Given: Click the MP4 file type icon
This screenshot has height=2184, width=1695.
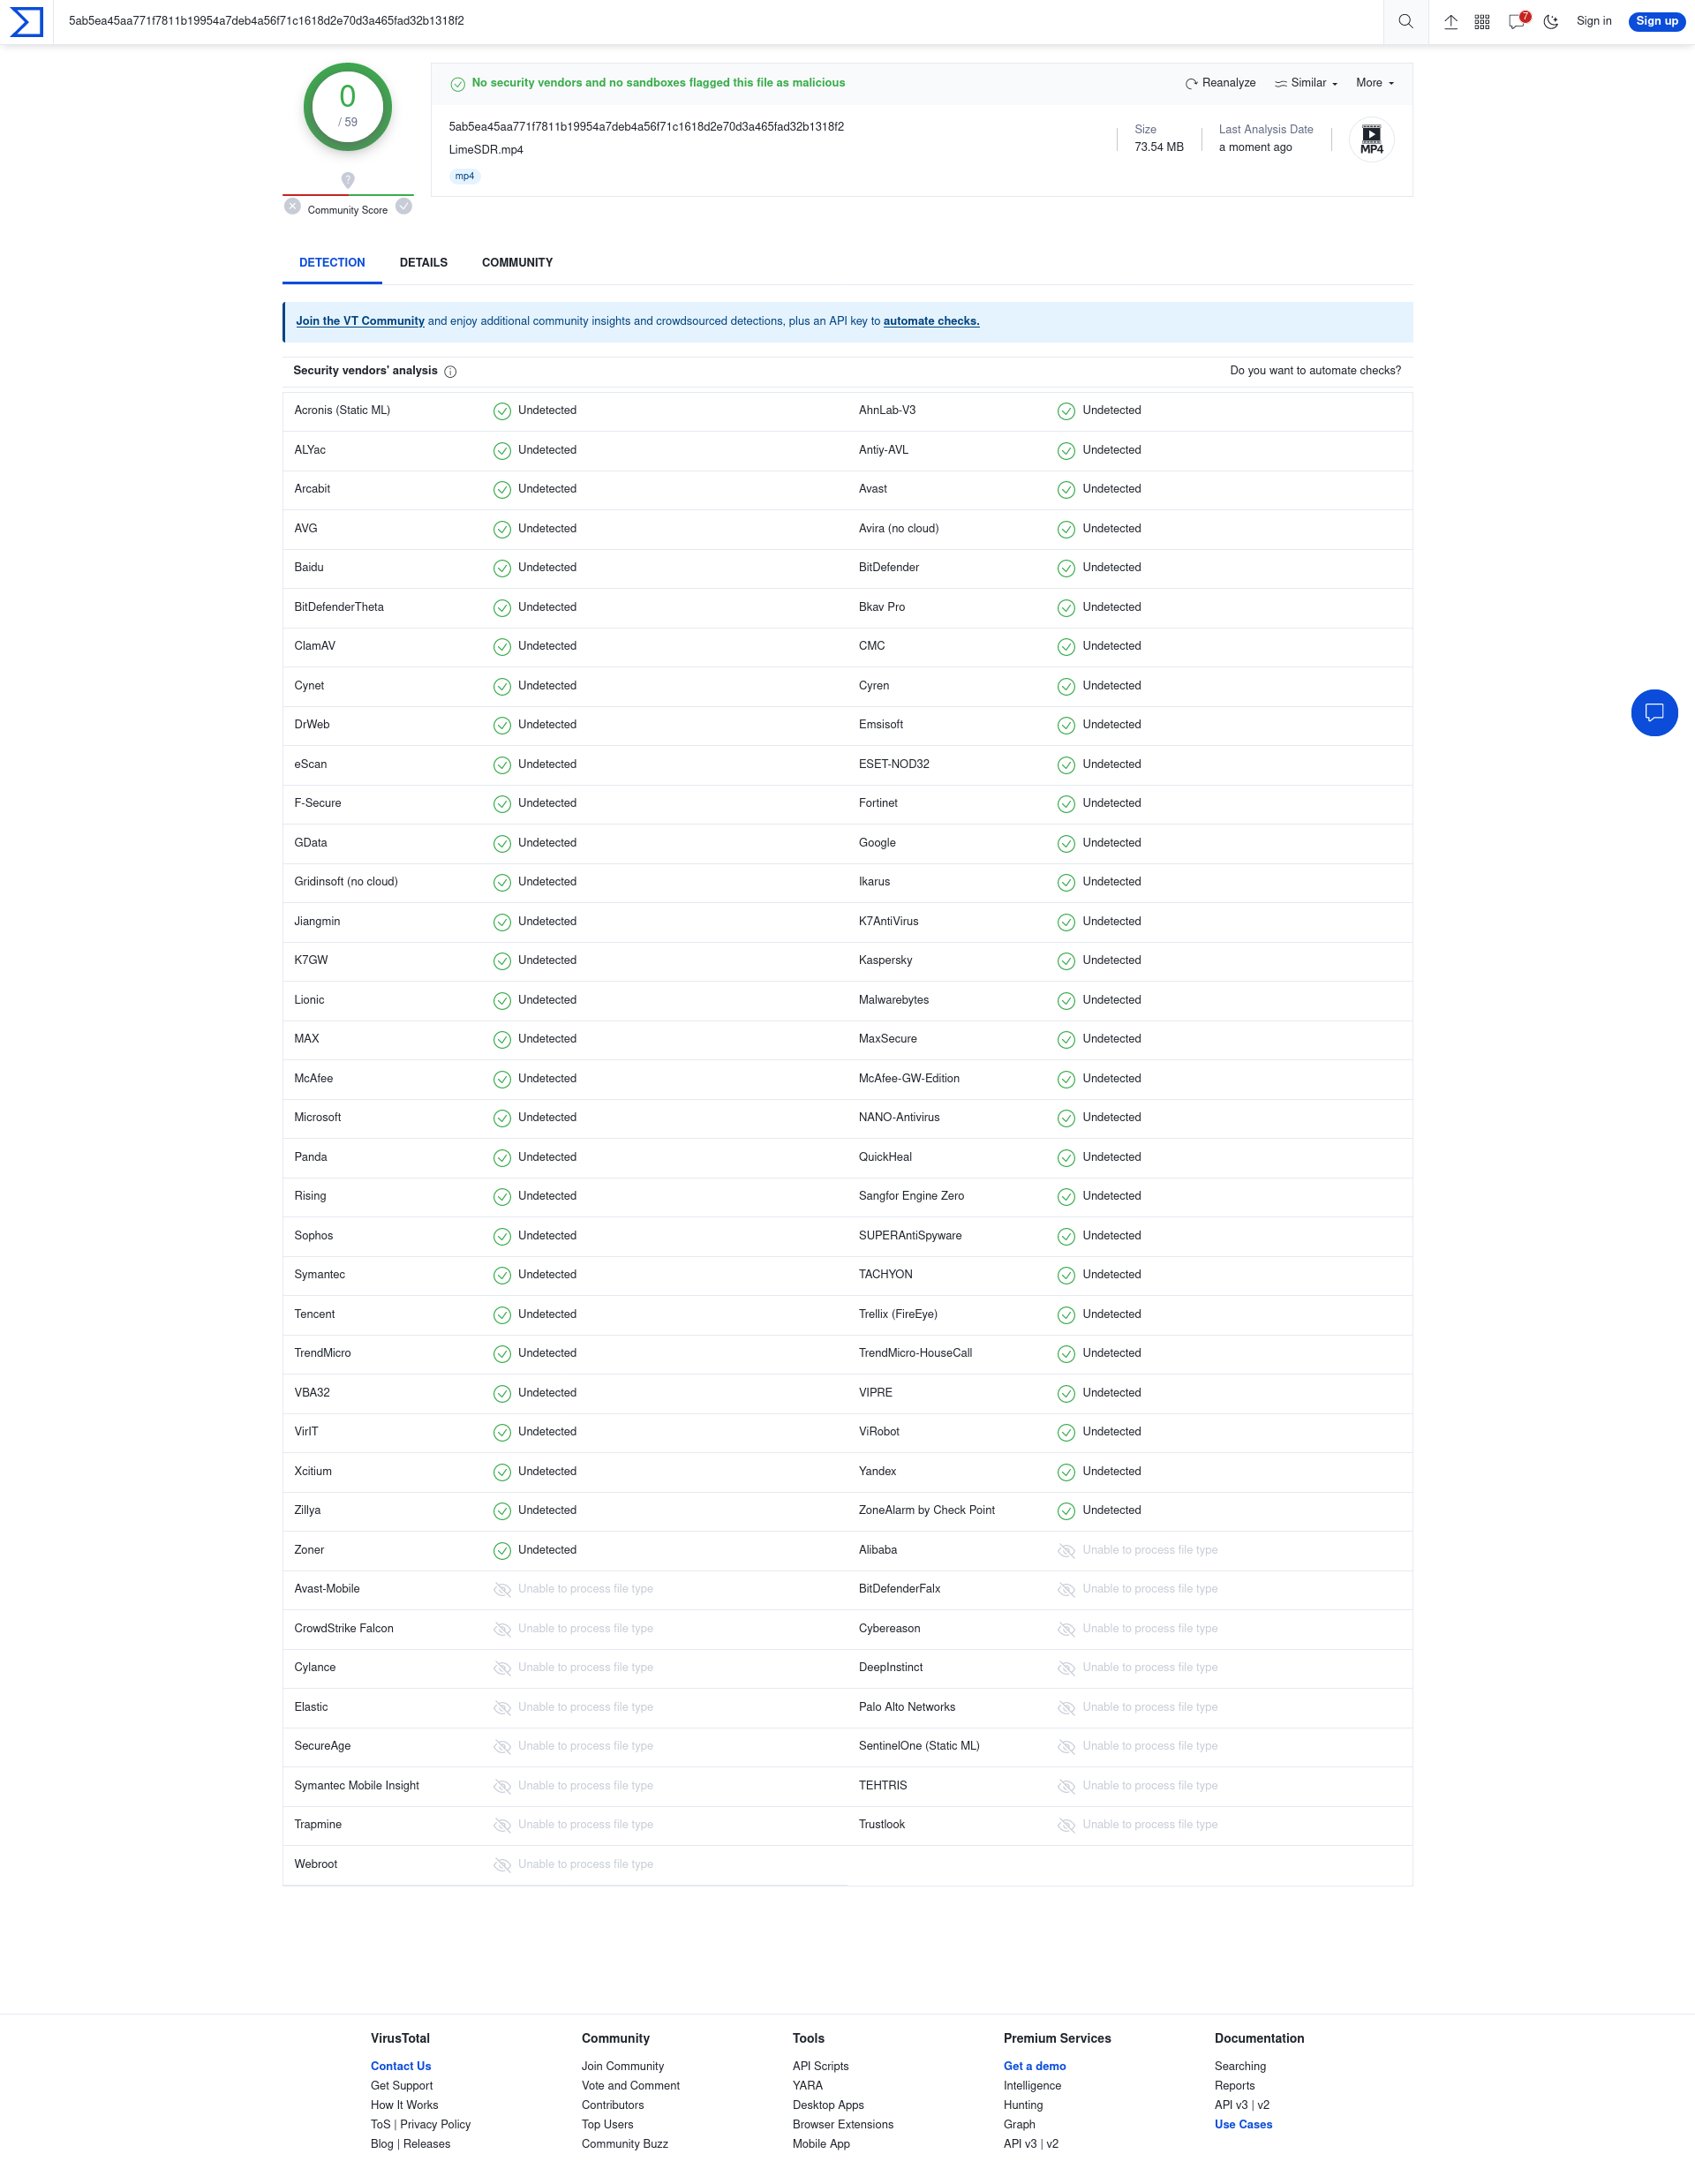Looking at the screenshot, I should coord(1371,139).
